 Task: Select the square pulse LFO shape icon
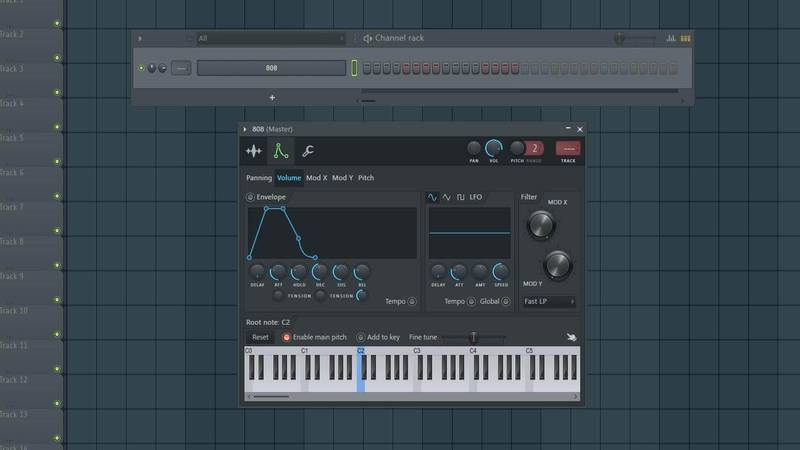click(461, 197)
